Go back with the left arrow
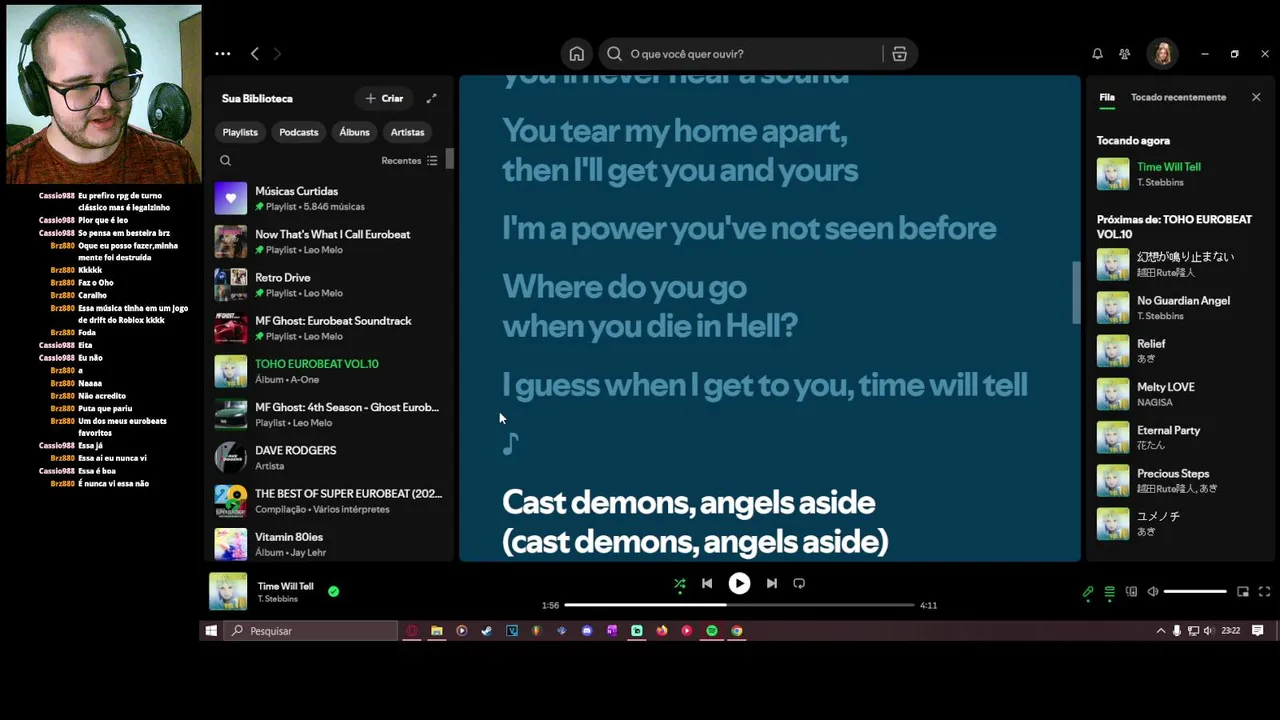Screen dimensions: 1280x720 pyautogui.click(x=255, y=54)
